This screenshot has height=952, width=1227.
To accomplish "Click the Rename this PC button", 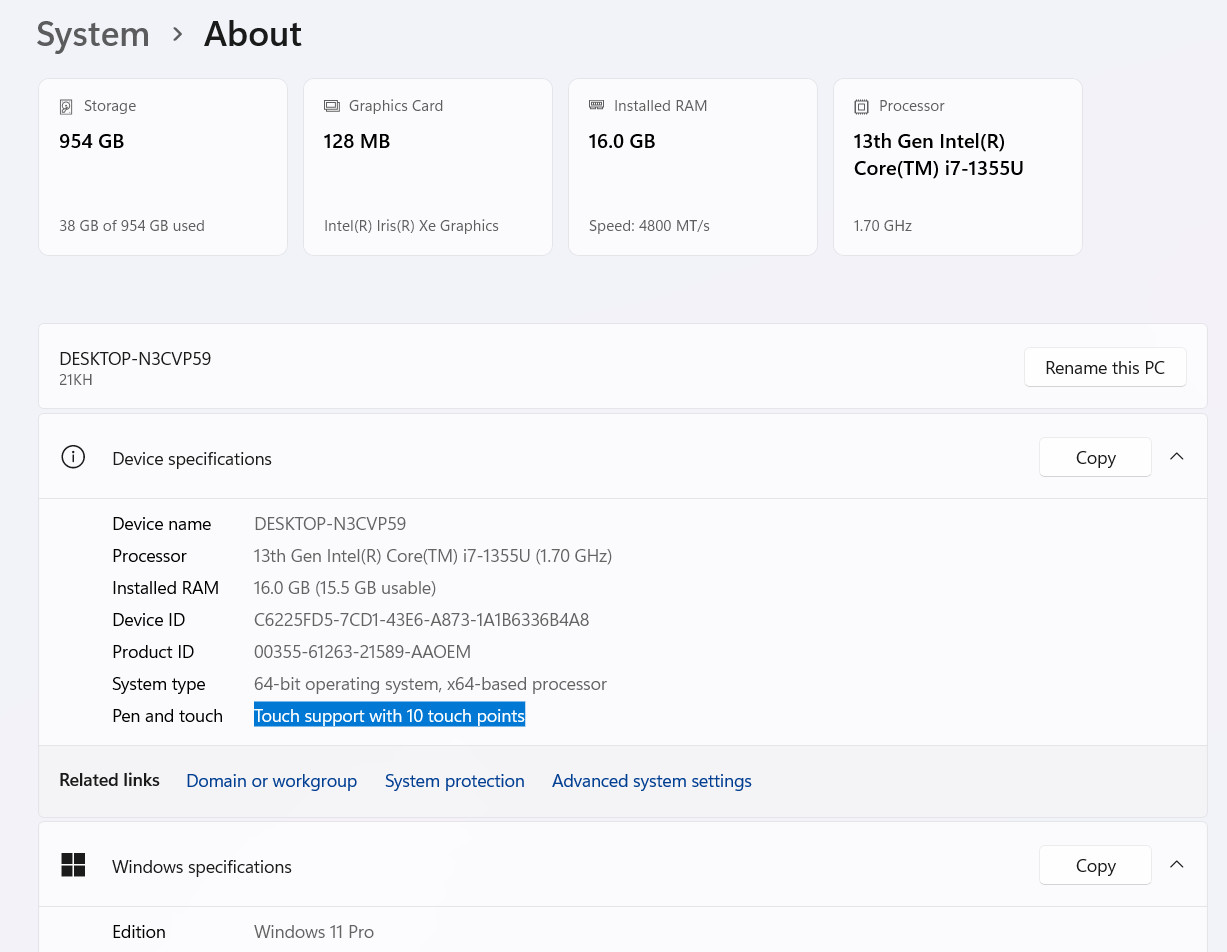I will [1105, 367].
